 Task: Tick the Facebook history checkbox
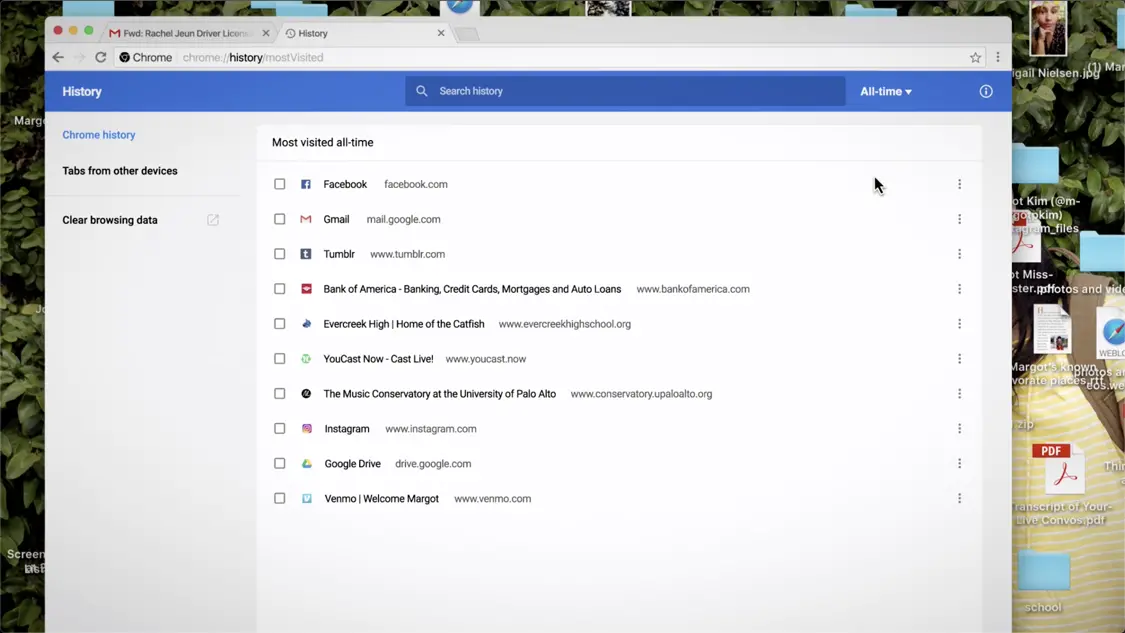(x=280, y=184)
